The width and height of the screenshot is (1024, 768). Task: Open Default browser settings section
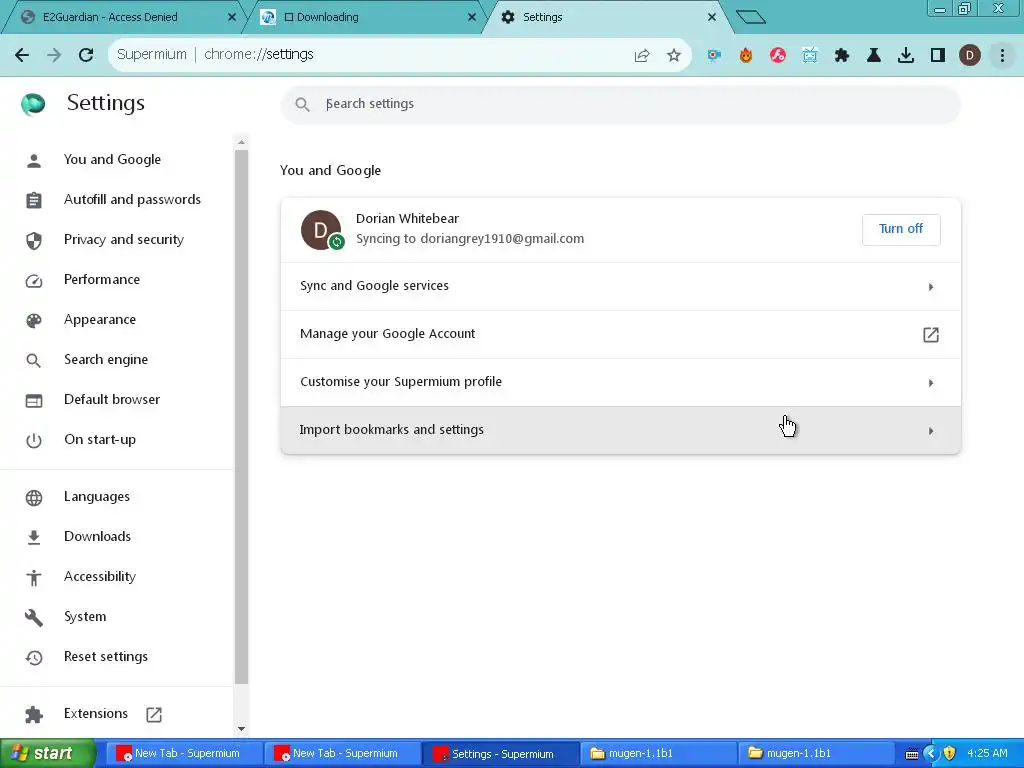(x=112, y=400)
